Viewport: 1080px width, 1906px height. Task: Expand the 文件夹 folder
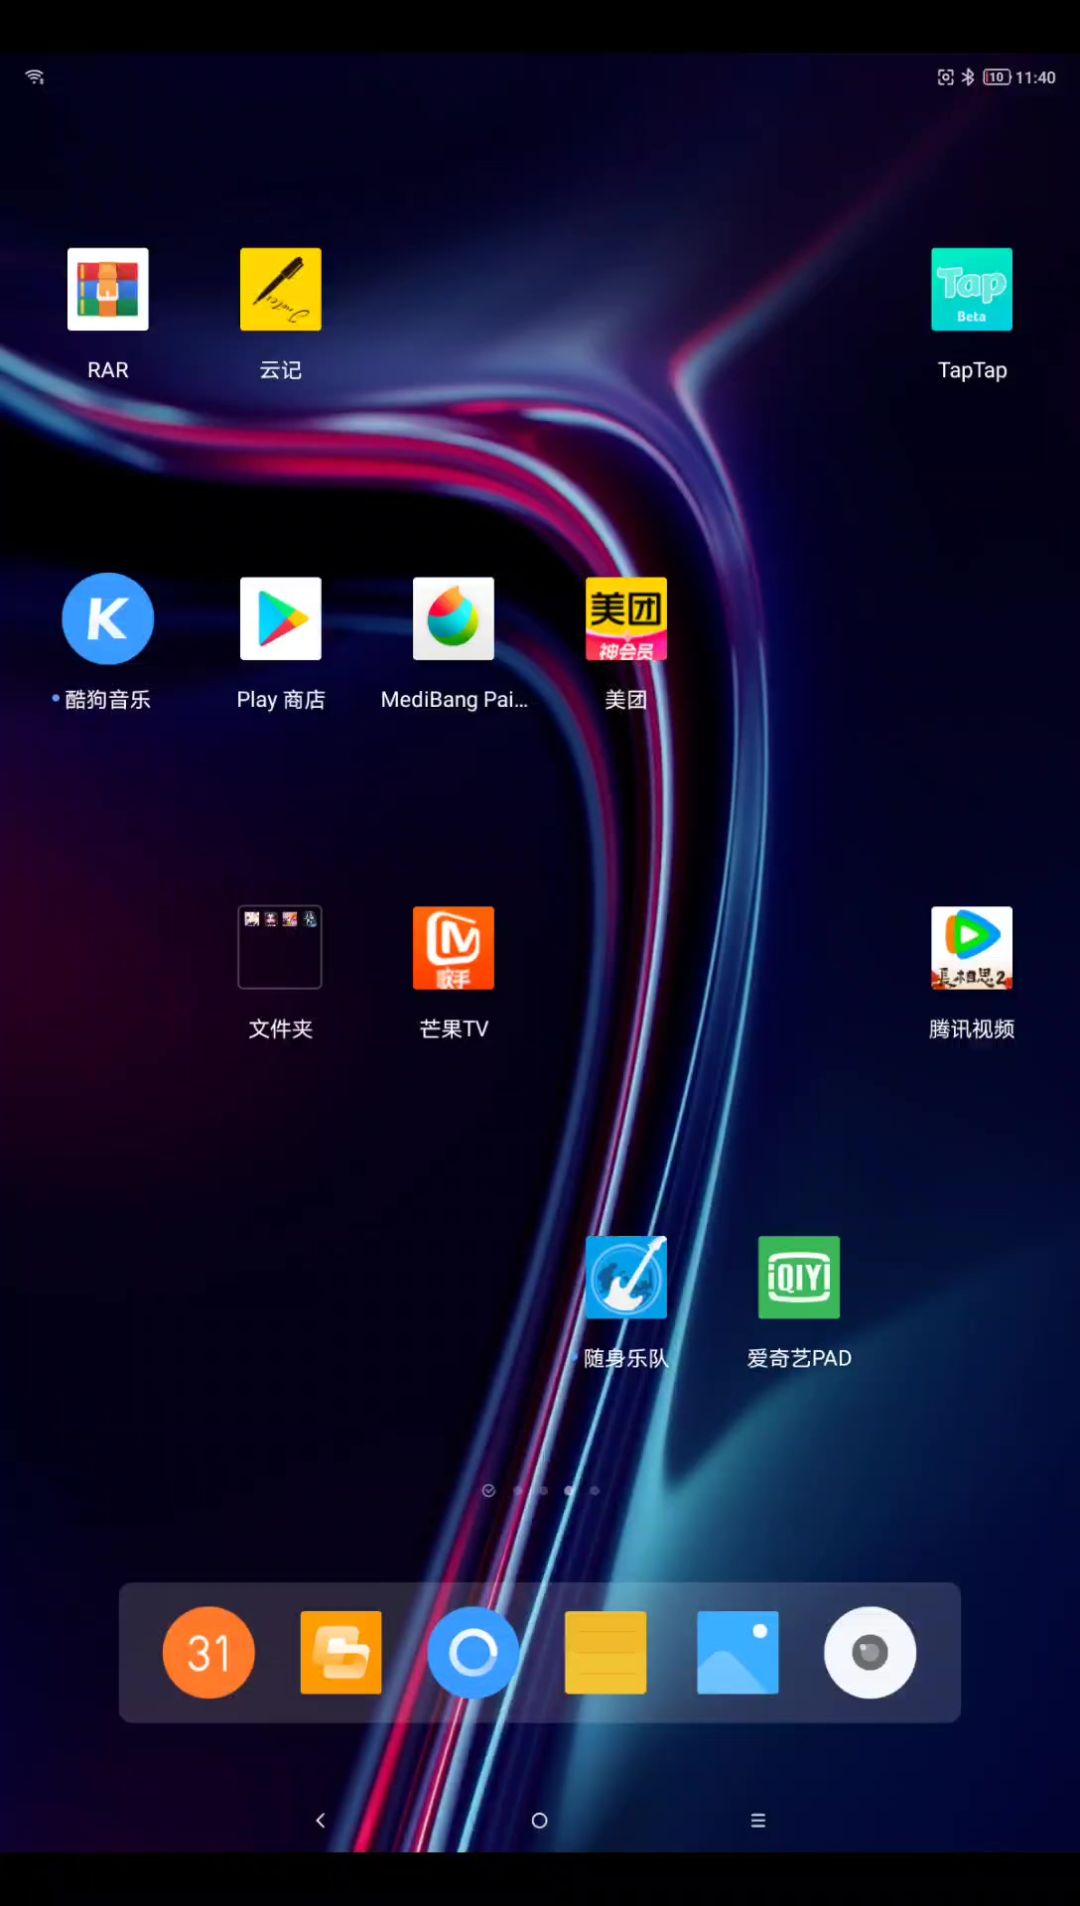pos(280,947)
